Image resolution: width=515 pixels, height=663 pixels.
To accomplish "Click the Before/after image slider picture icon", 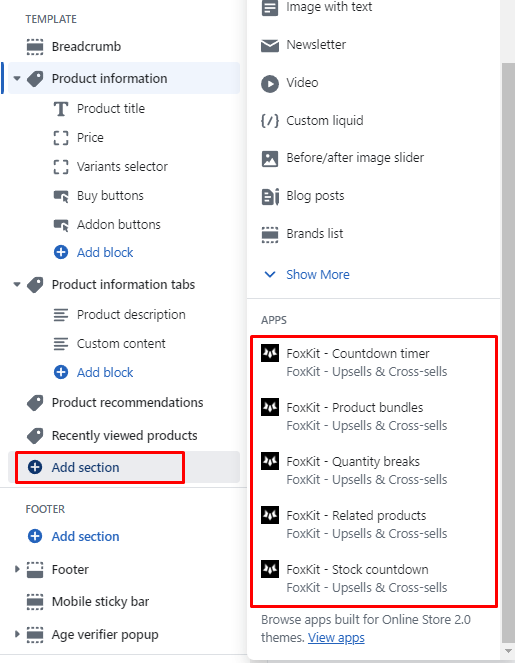I will click(270, 159).
